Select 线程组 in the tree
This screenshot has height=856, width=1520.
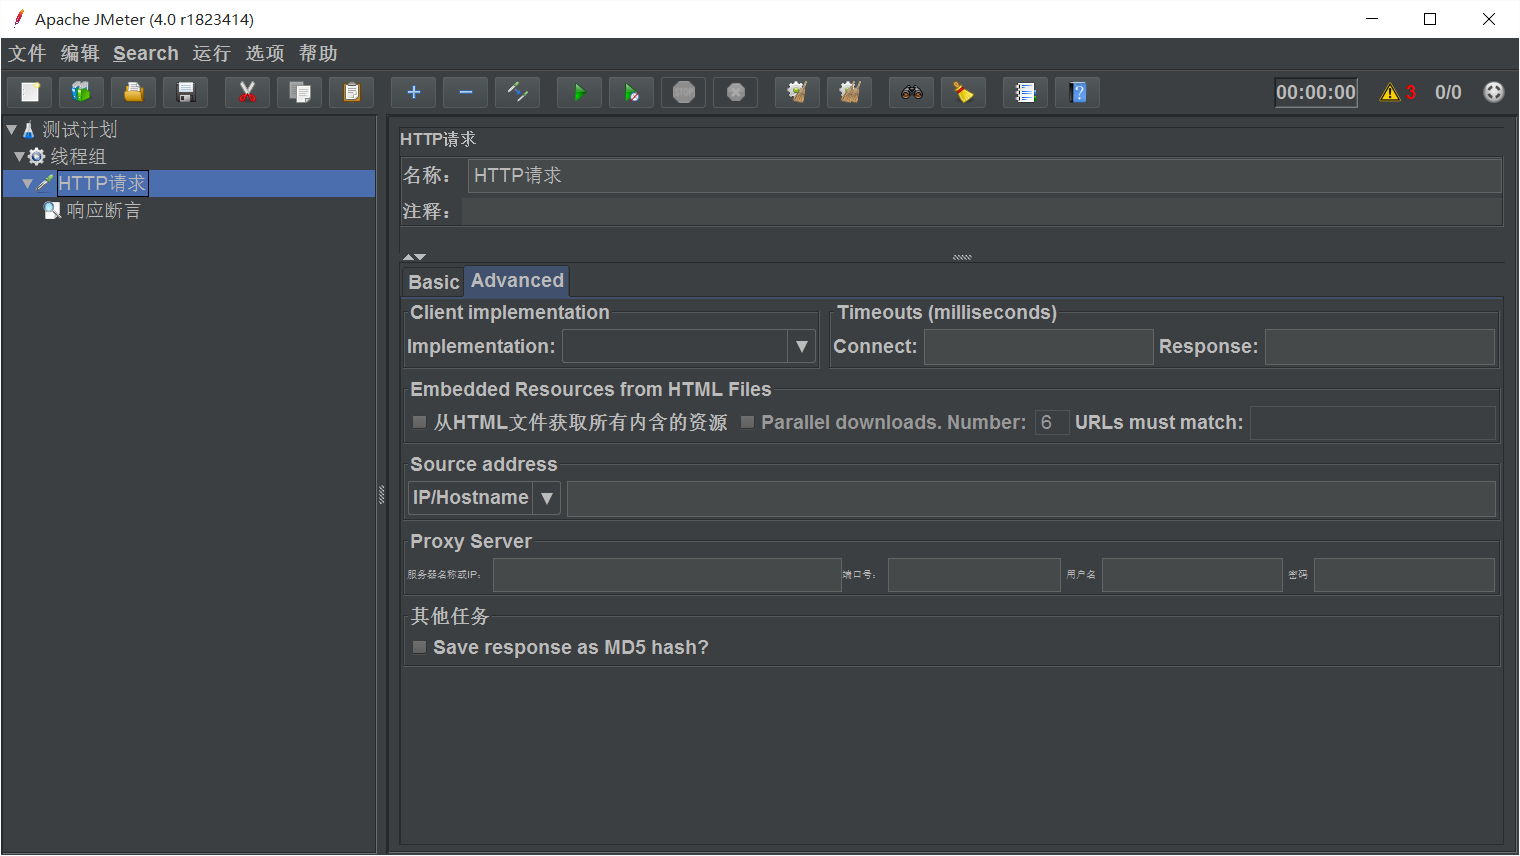click(x=78, y=156)
